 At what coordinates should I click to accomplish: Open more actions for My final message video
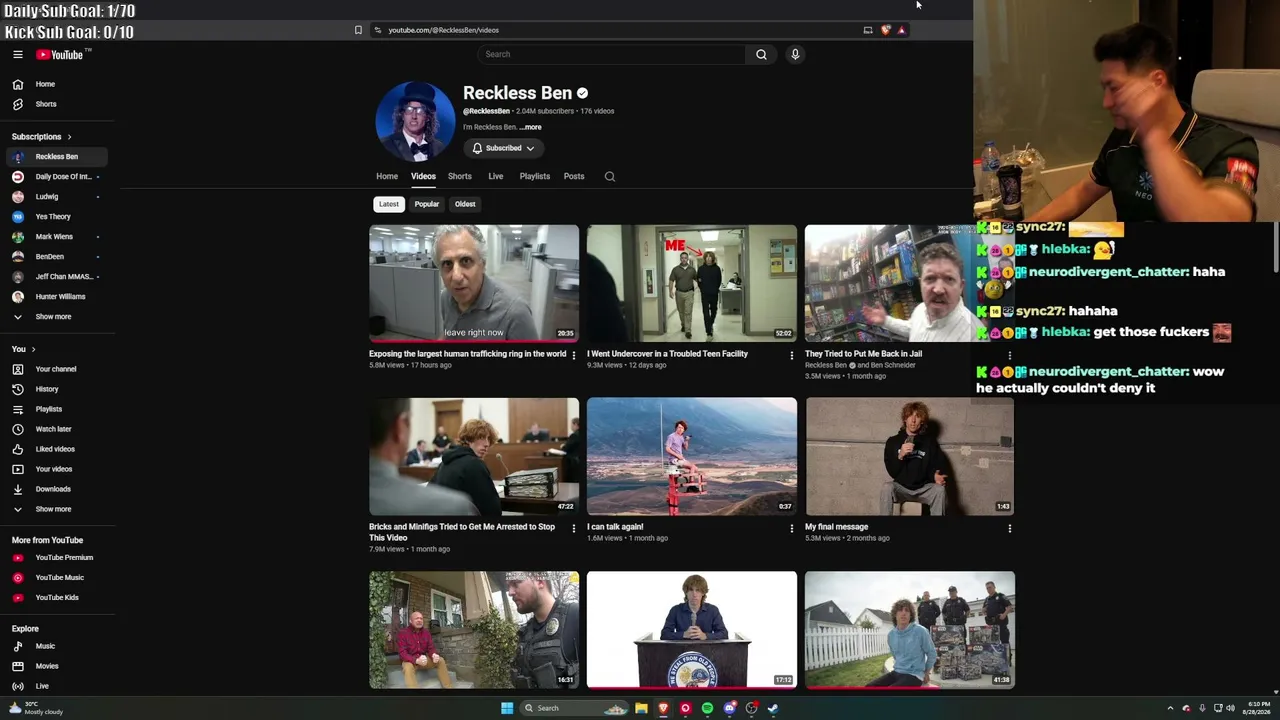[1009, 528]
